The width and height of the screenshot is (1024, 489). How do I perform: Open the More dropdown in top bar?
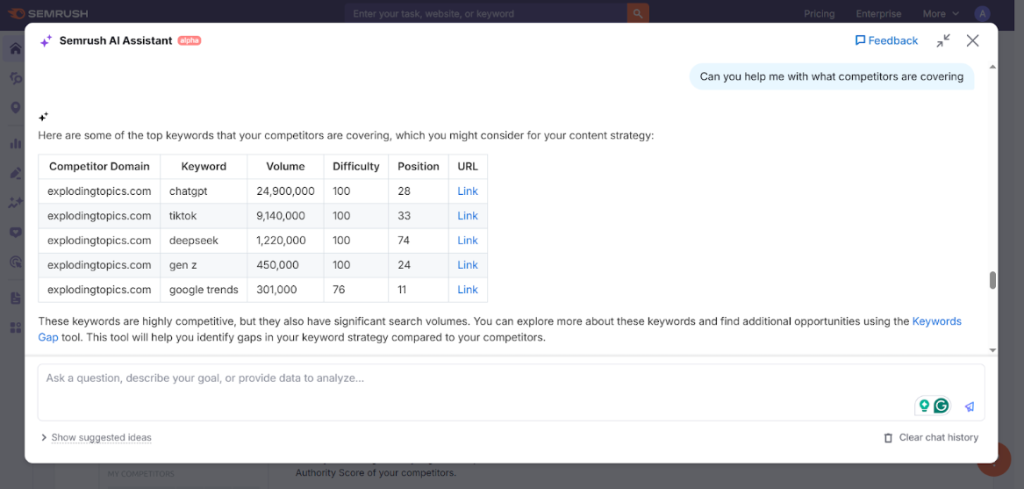tap(940, 14)
